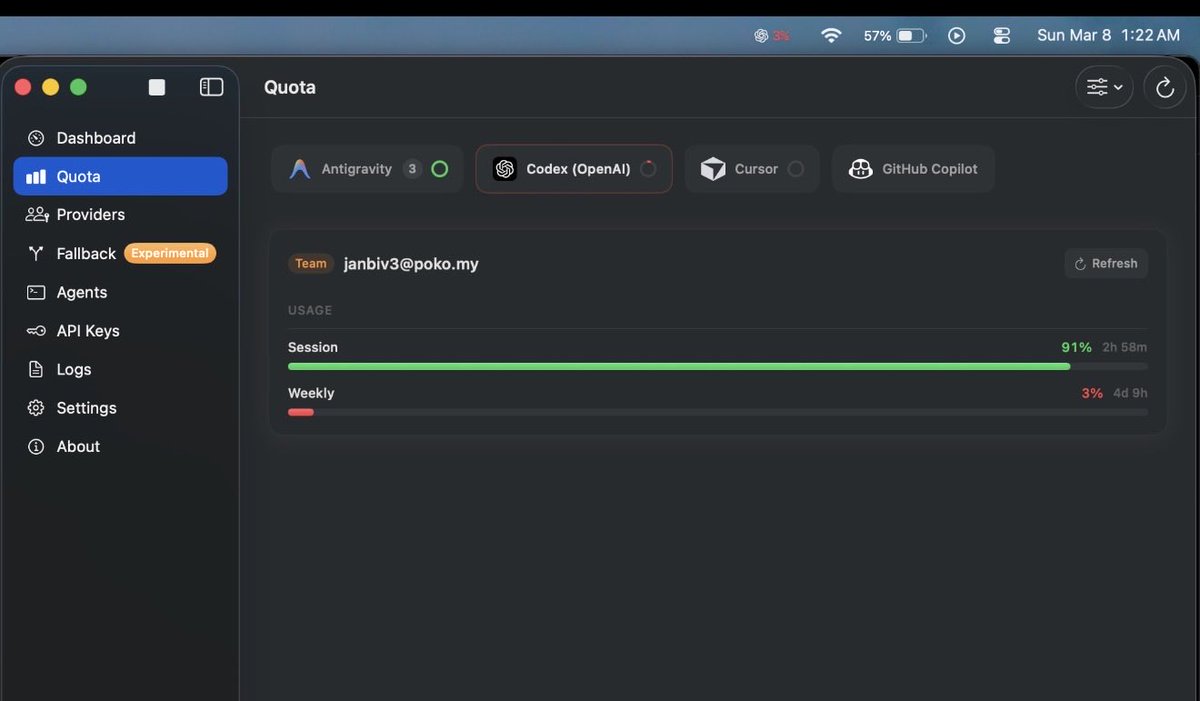Click the API Keys key icon
The height and width of the screenshot is (701, 1200).
pos(36,331)
